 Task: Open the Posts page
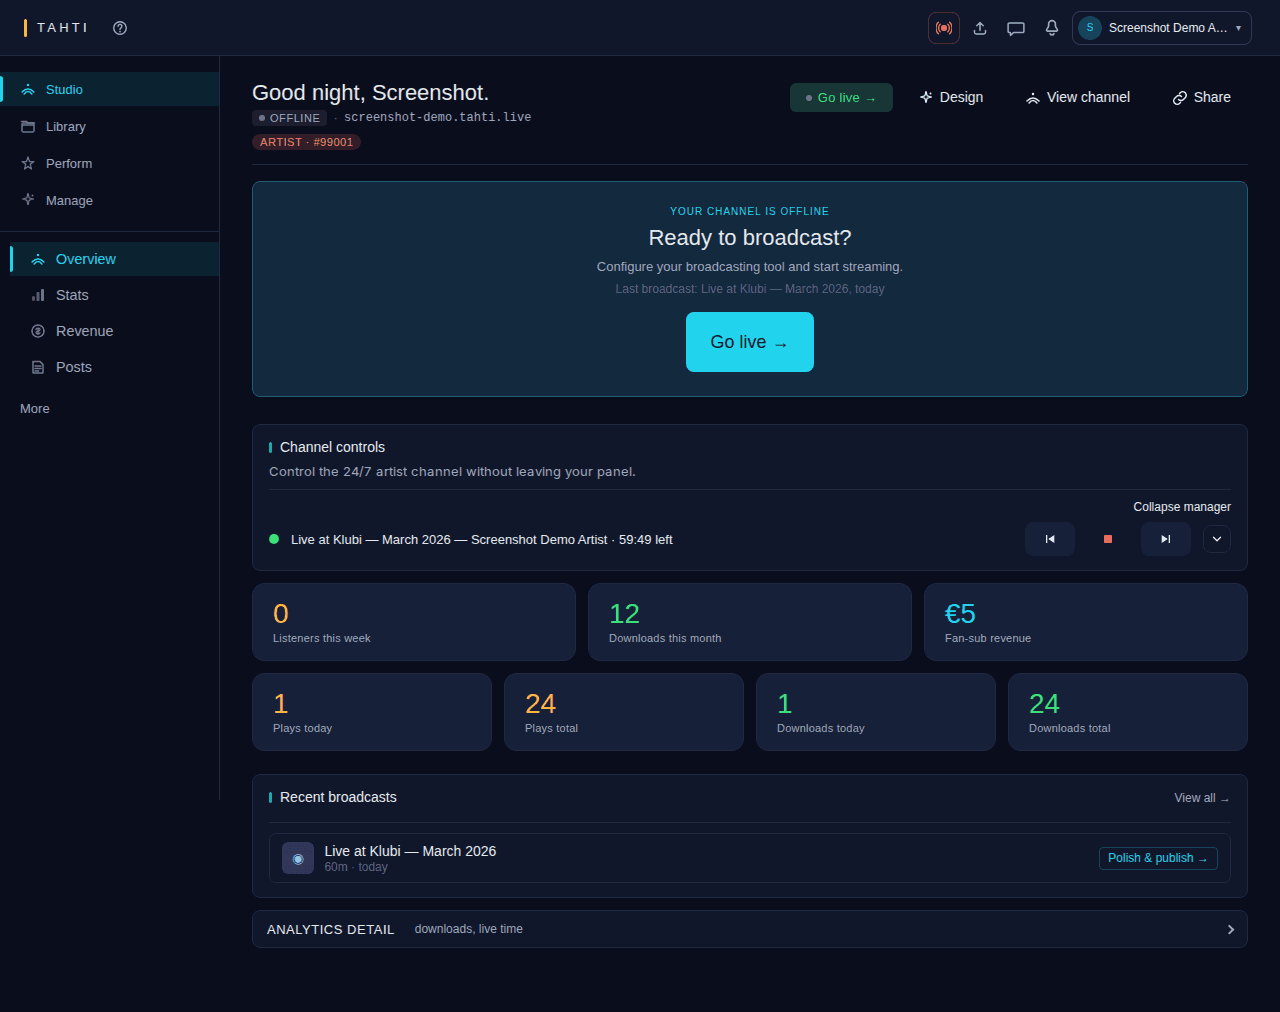pos(115,367)
